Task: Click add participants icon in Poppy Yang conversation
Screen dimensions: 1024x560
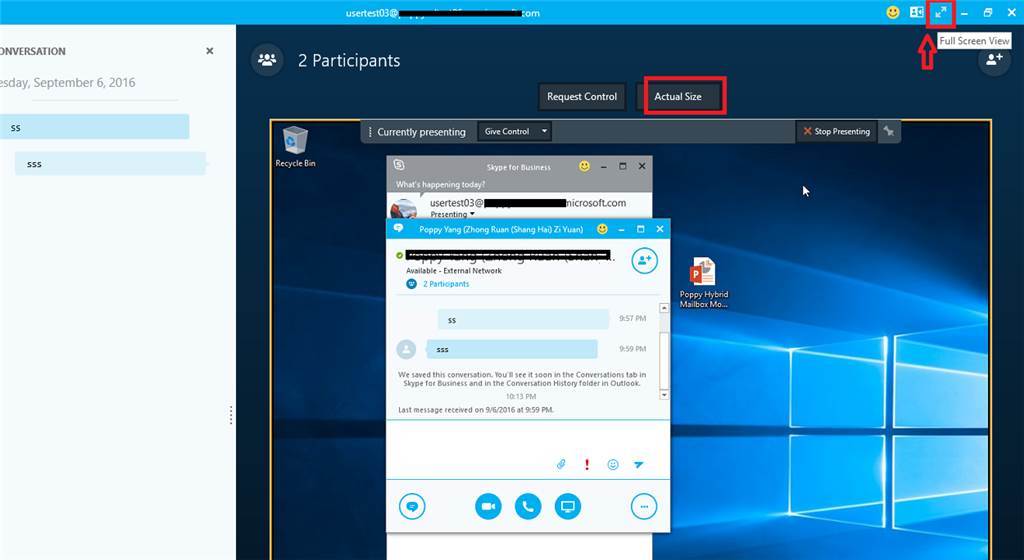Action: tap(645, 260)
